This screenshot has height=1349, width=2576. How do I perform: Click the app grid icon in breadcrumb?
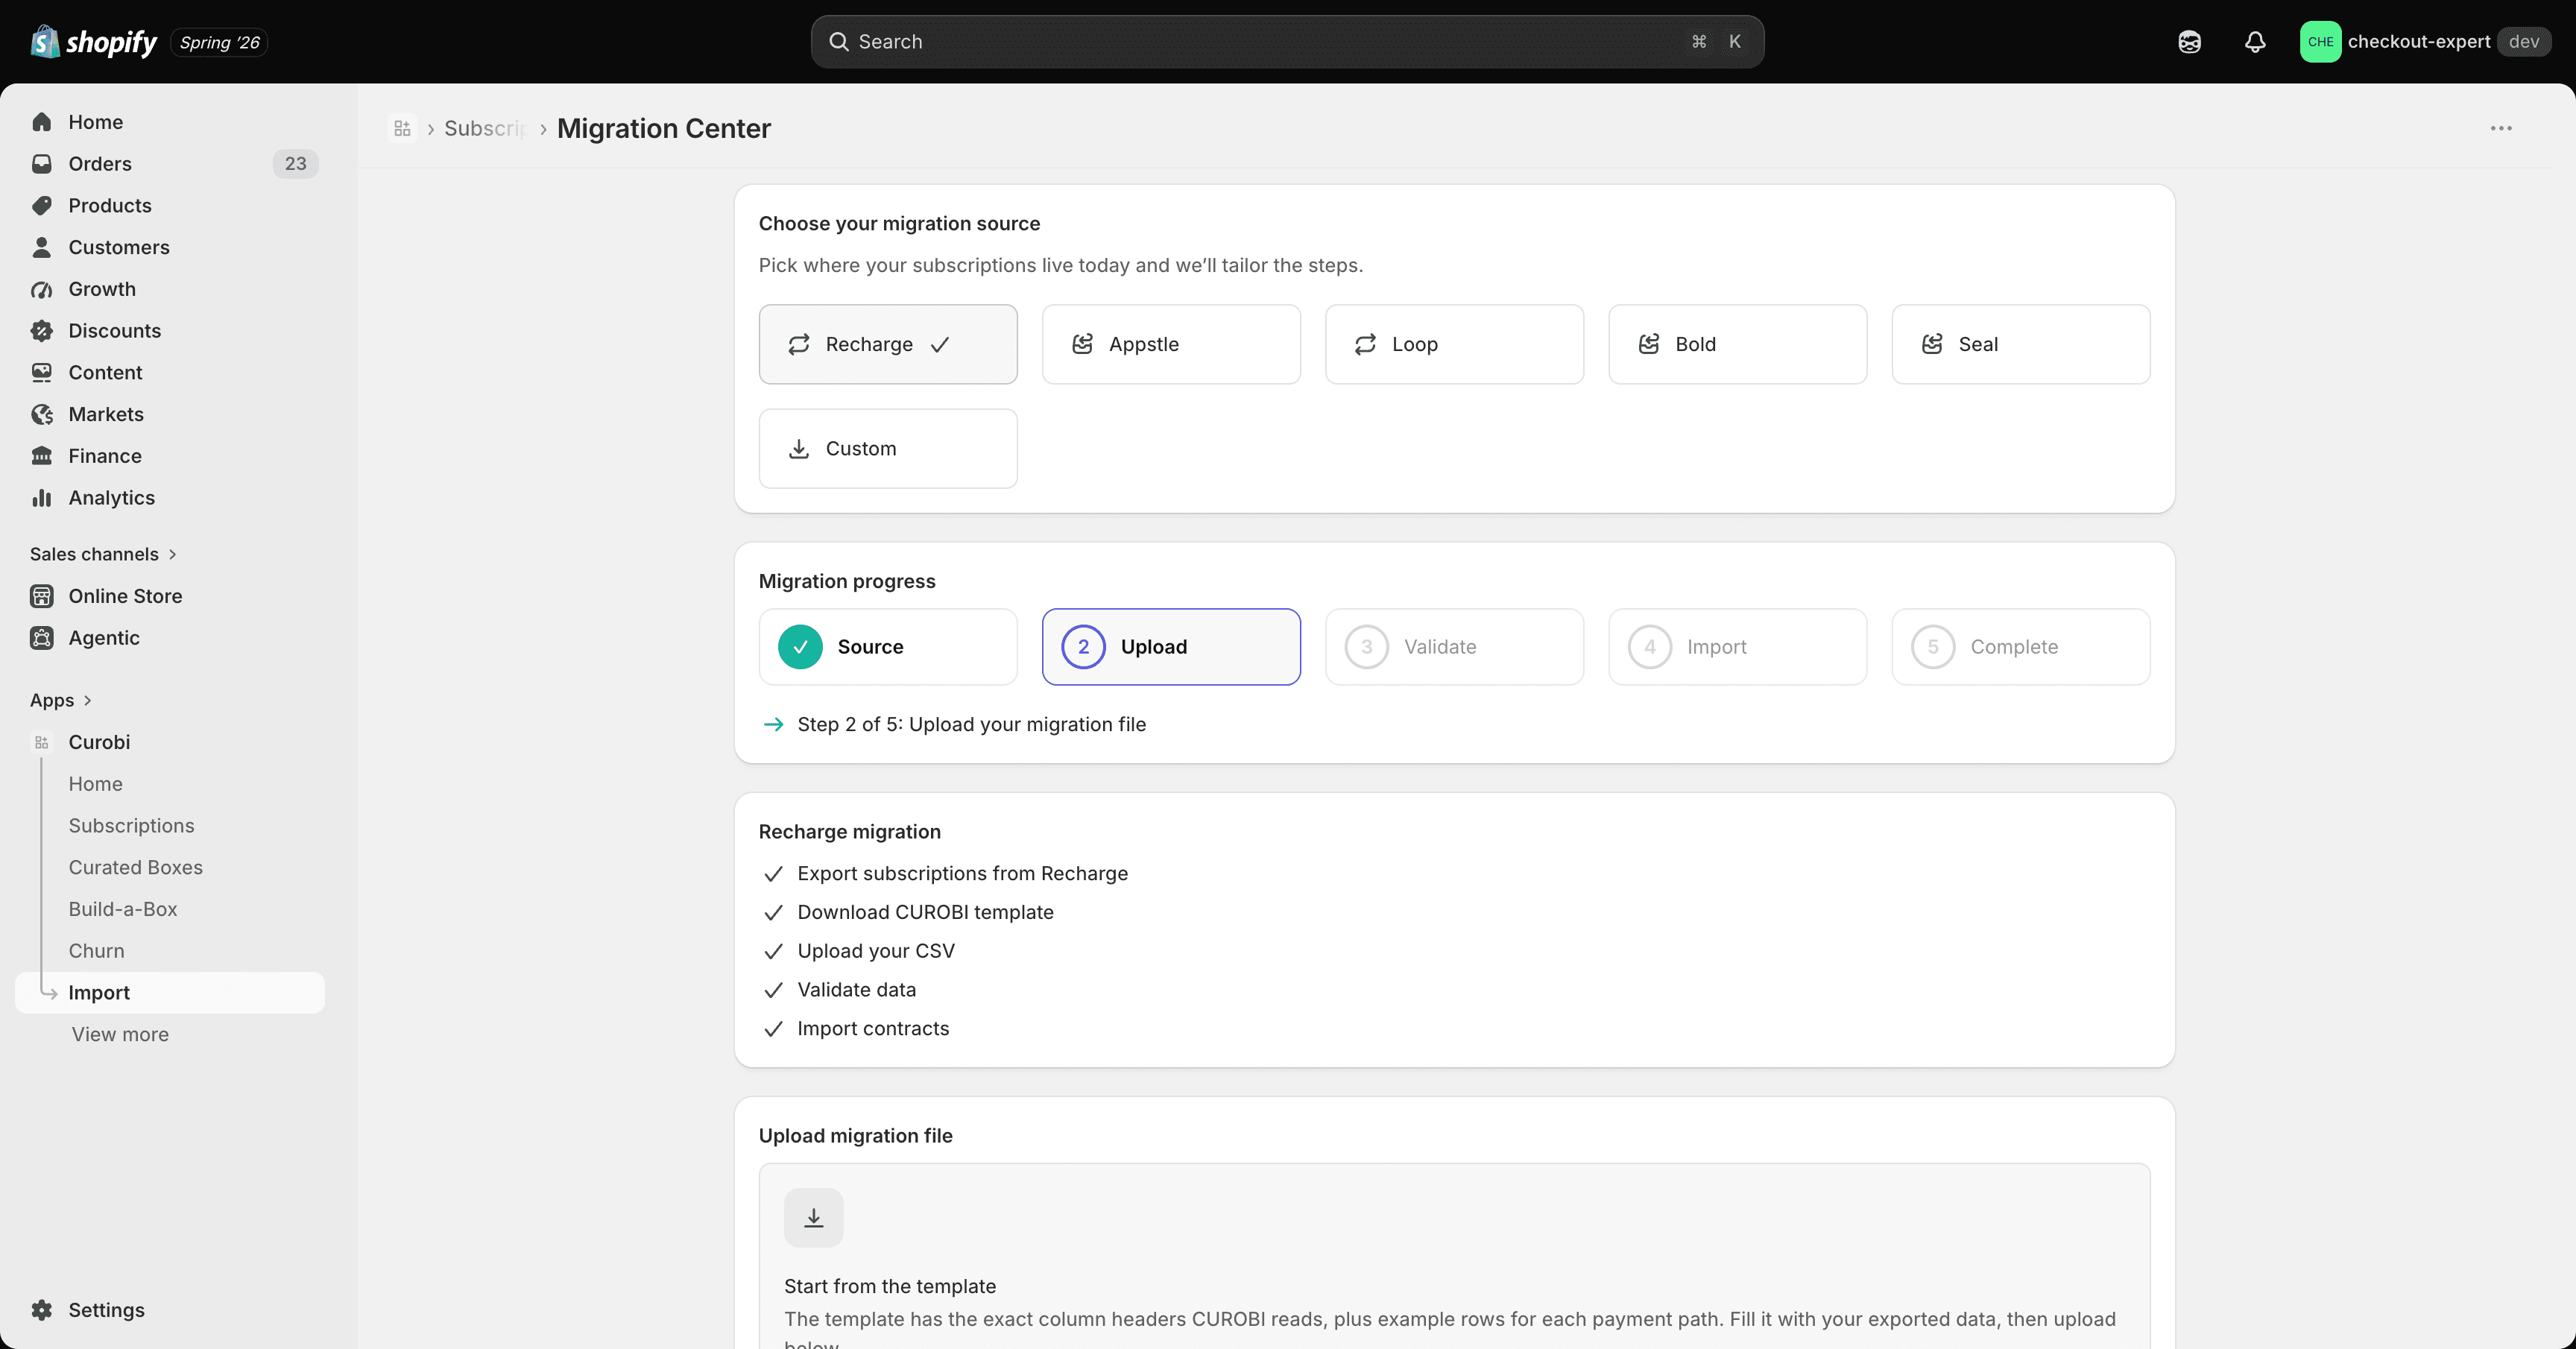point(402,129)
